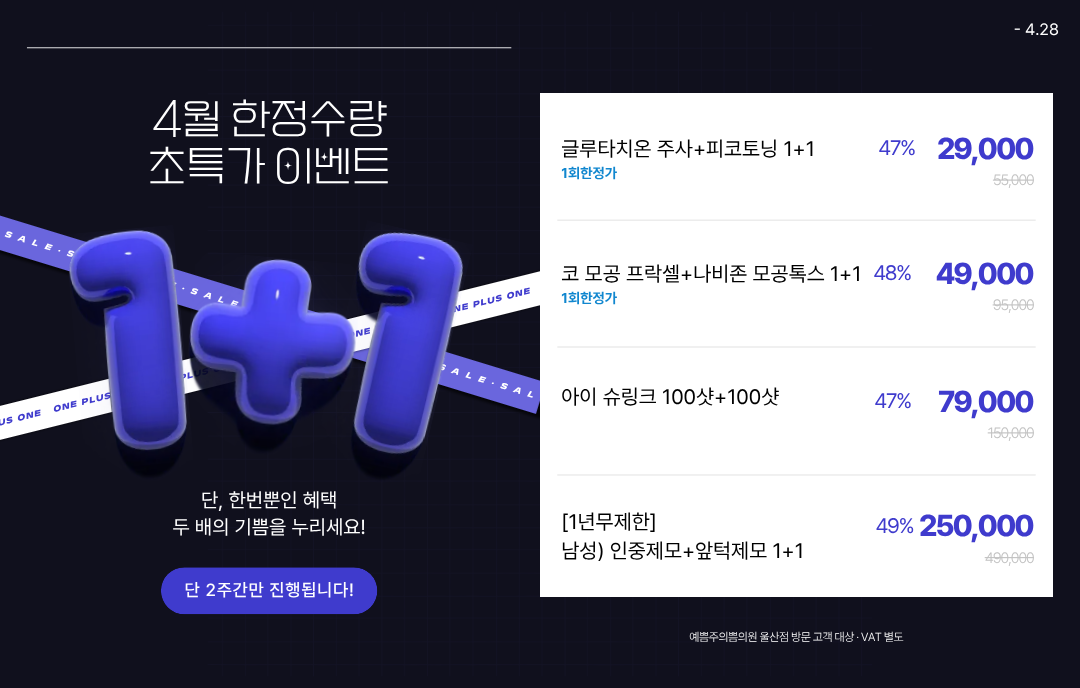
Task: Click the 49,000 sale price
Action: (x=984, y=274)
